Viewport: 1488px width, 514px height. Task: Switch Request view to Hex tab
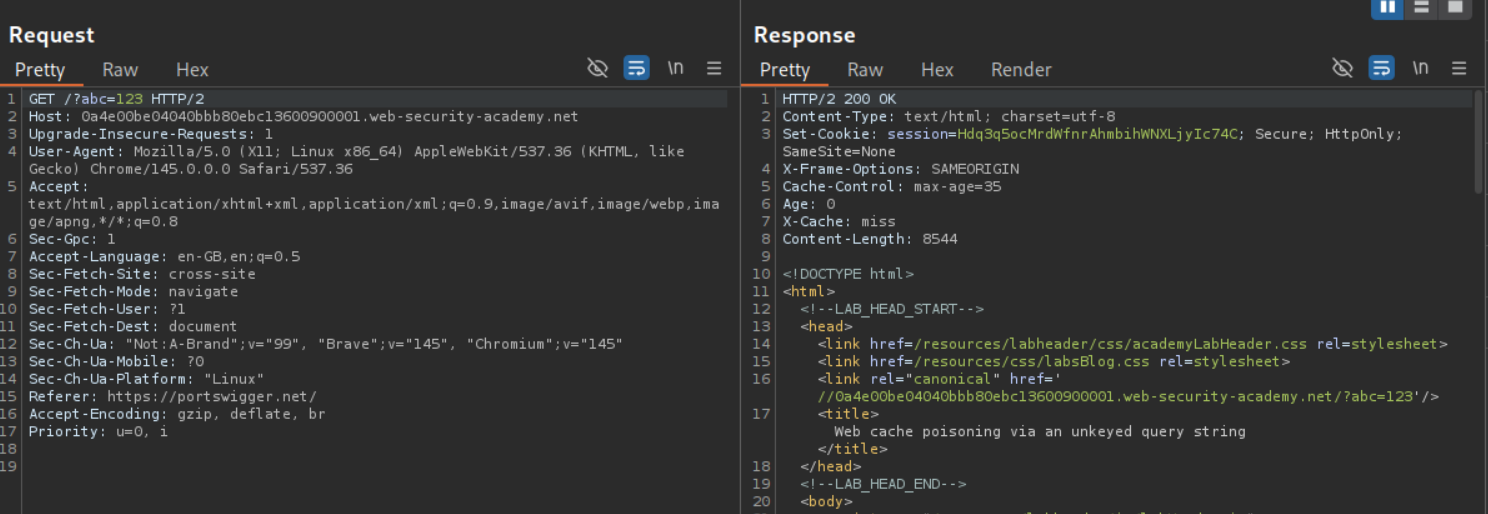(192, 70)
